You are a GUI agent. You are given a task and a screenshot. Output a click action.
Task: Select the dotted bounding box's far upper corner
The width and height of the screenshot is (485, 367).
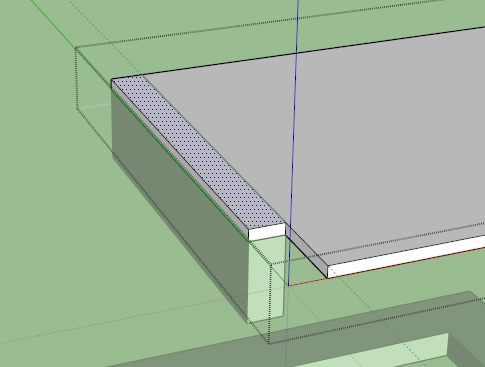pos(76,48)
